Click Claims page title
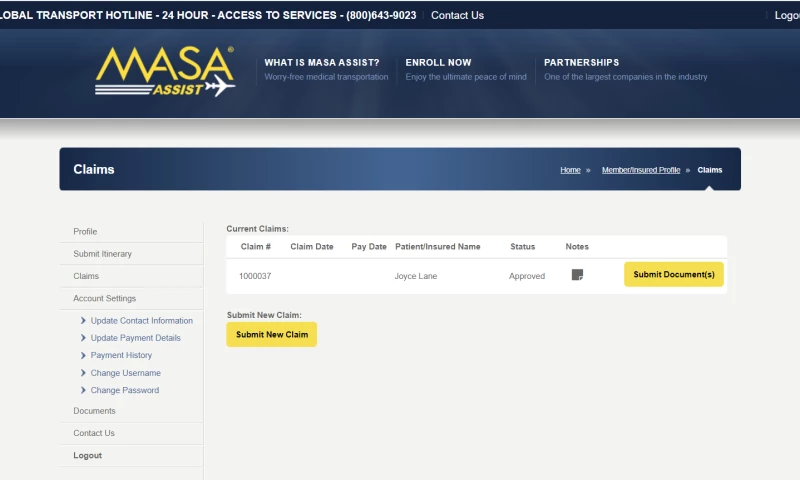 tap(93, 169)
